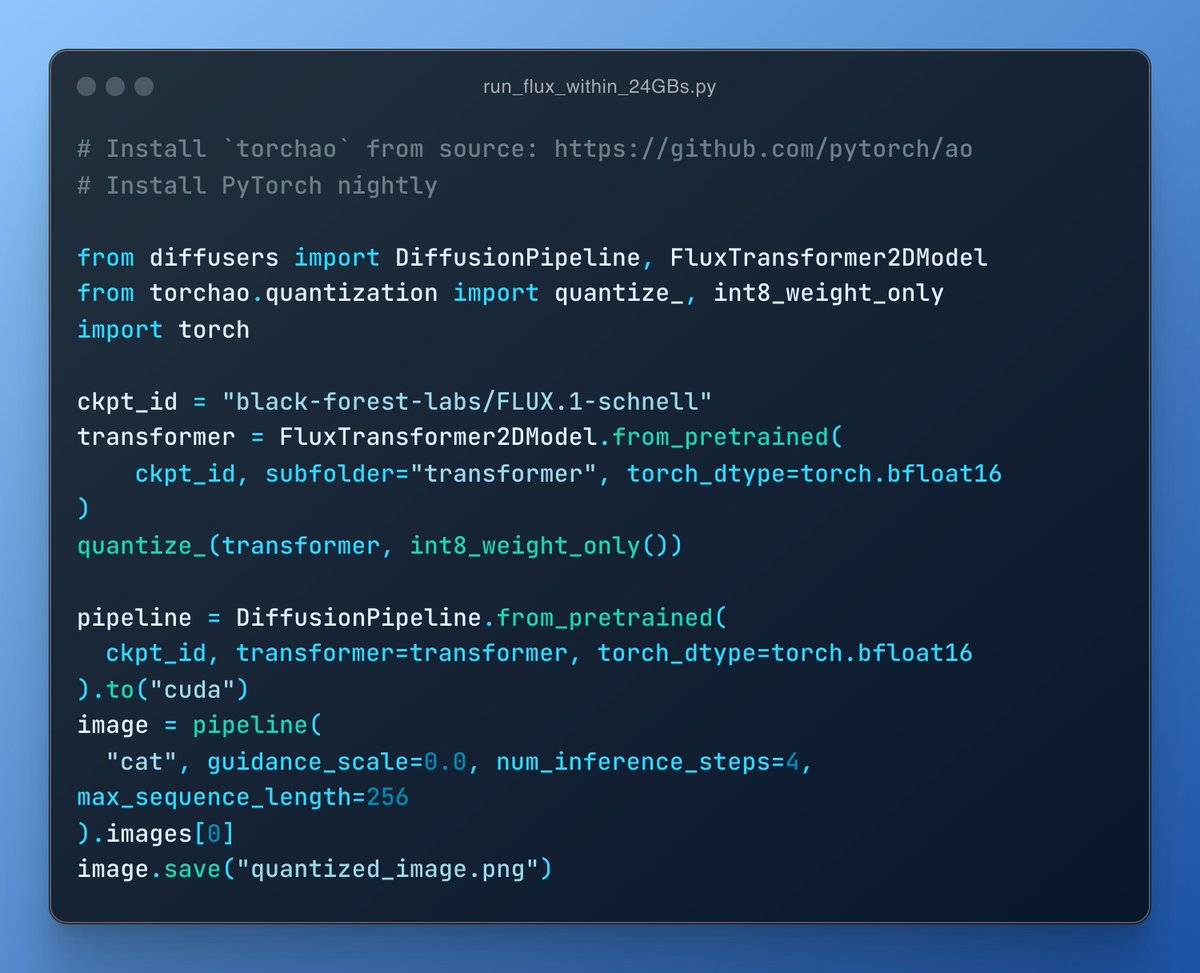Click the quantize_(transformer, int8_weight_only()) call
Image resolution: width=1200 pixels, height=973 pixels.
pos(380,546)
